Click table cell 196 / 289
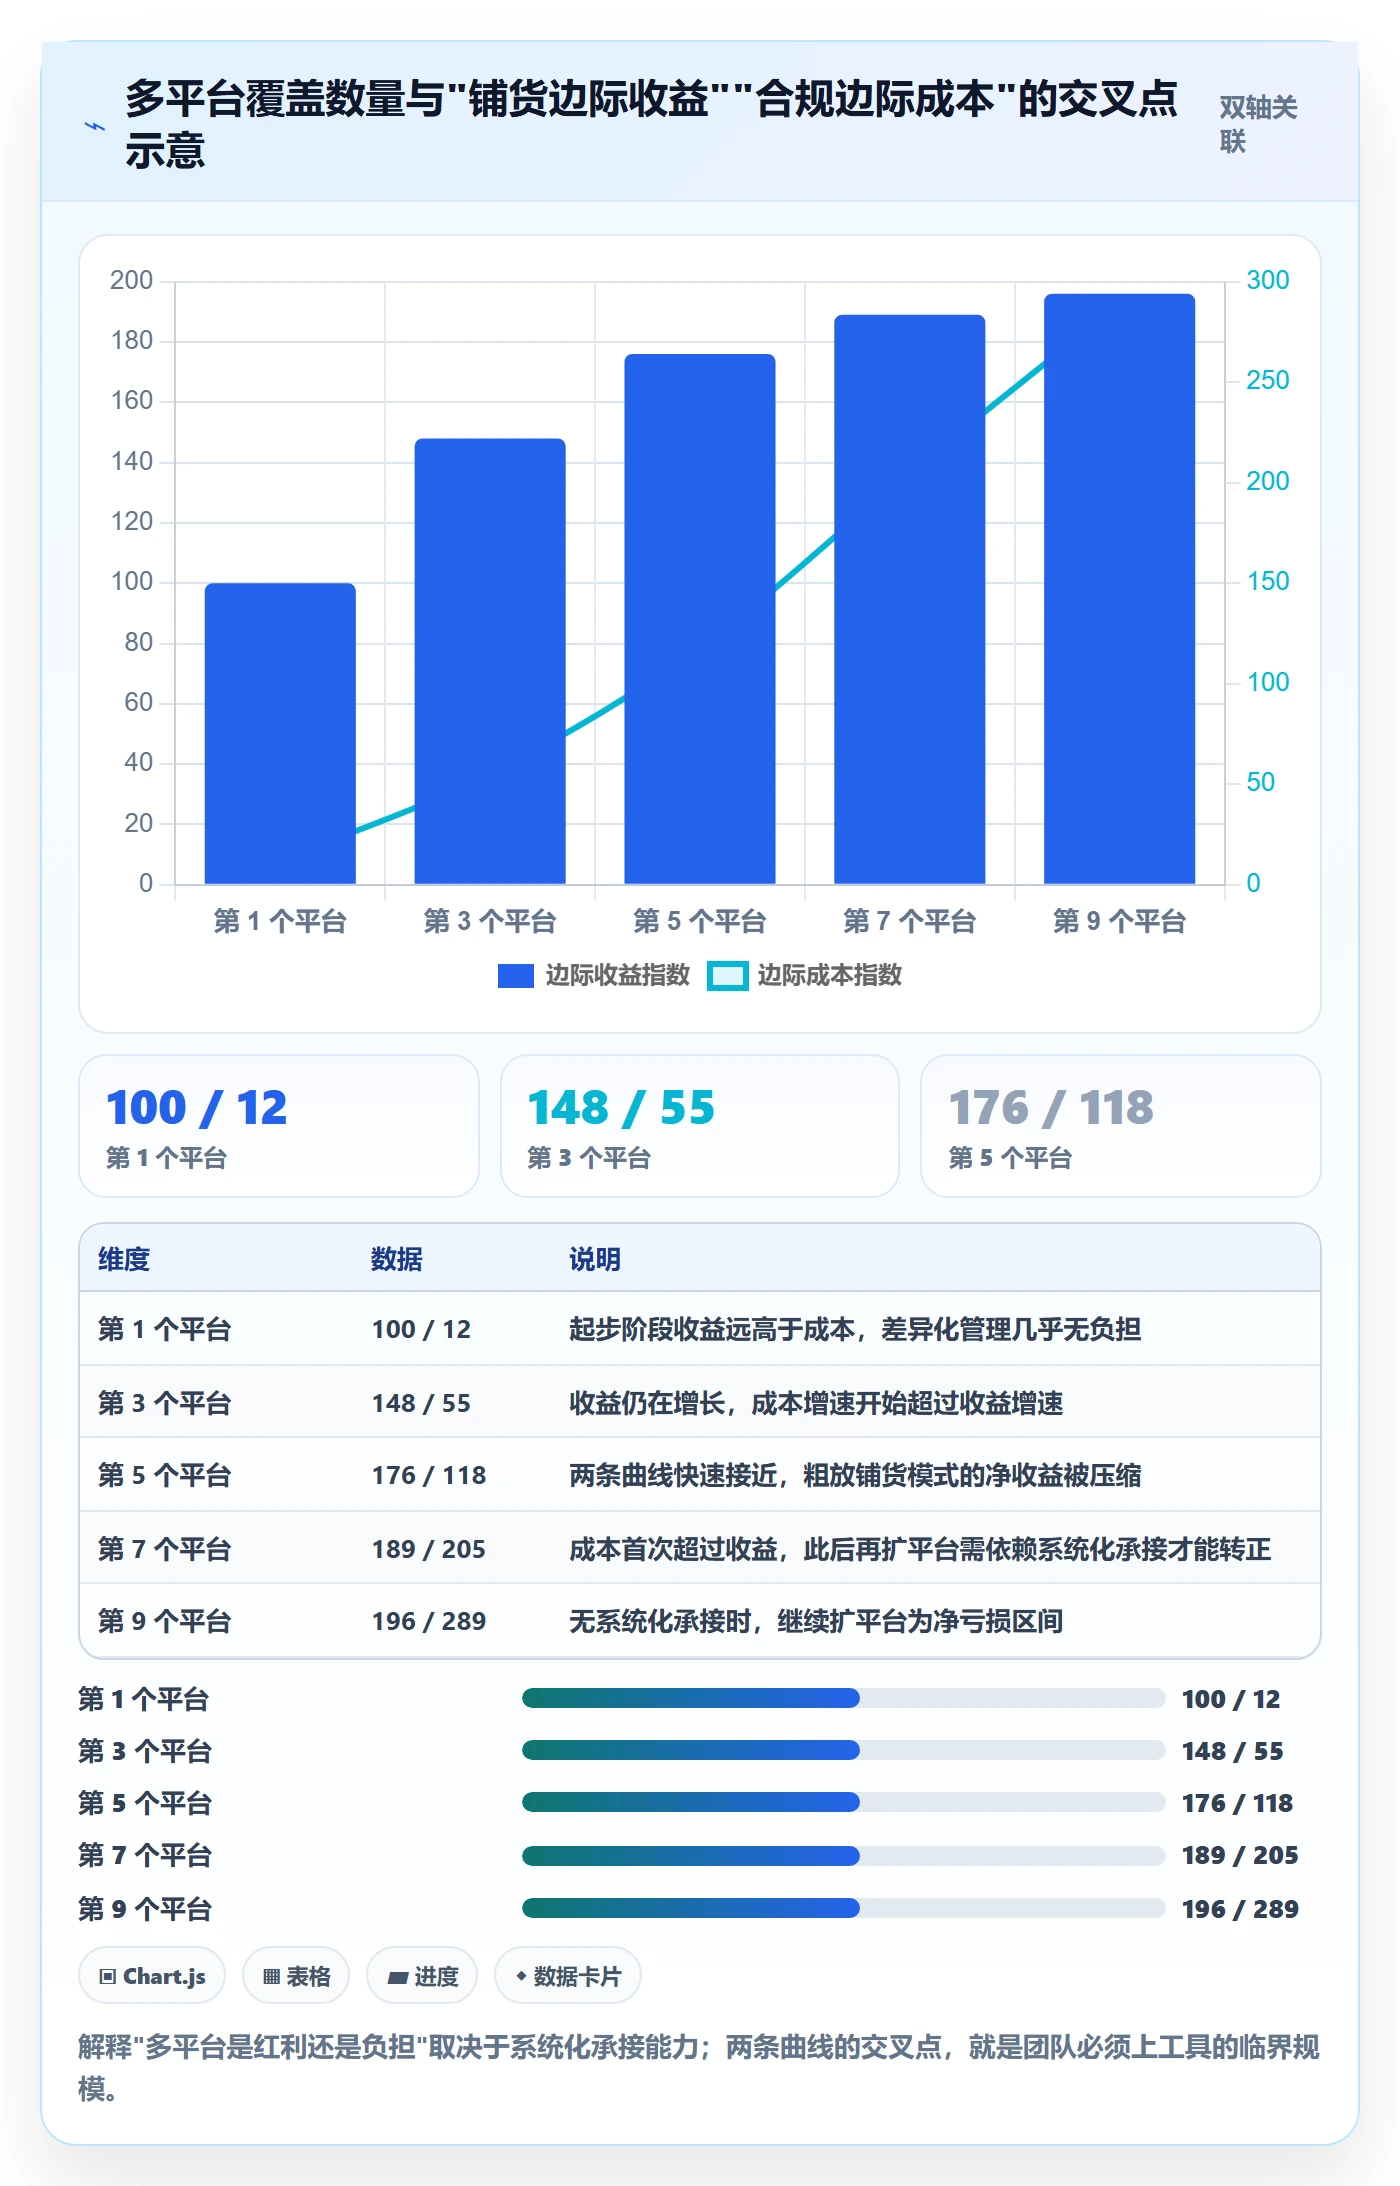1400x2186 pixels. point(429,1621)
